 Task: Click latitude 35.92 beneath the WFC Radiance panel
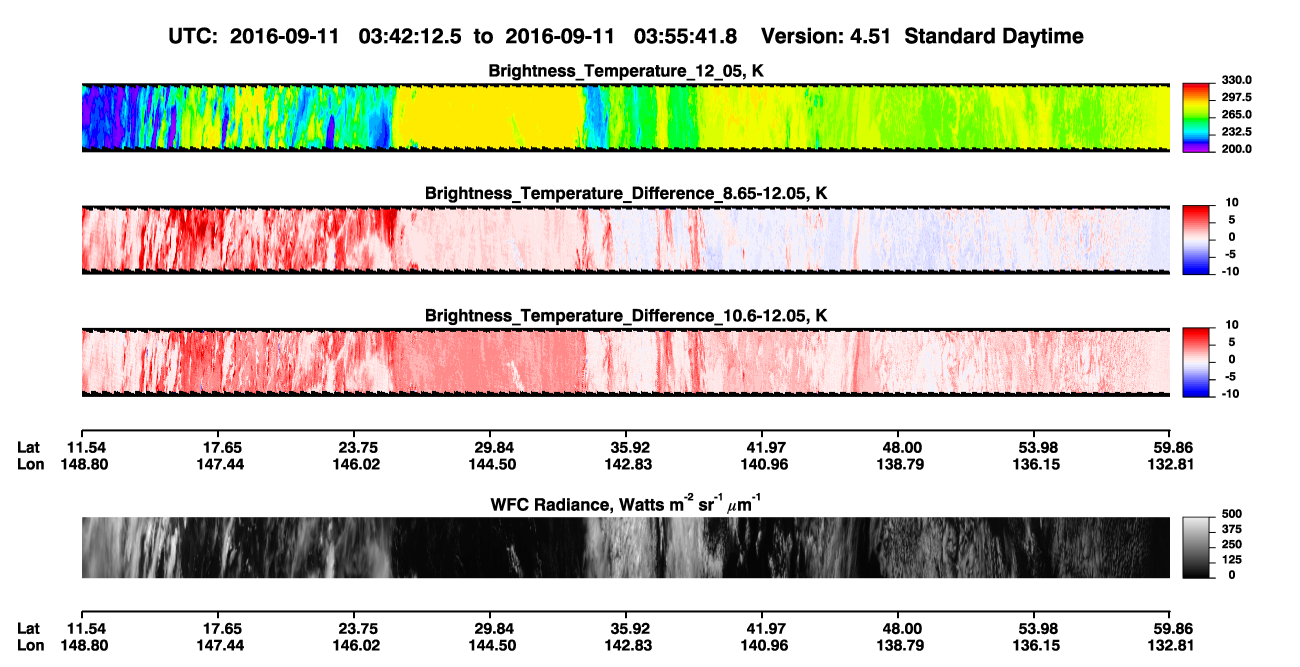(x=629, y=628)
